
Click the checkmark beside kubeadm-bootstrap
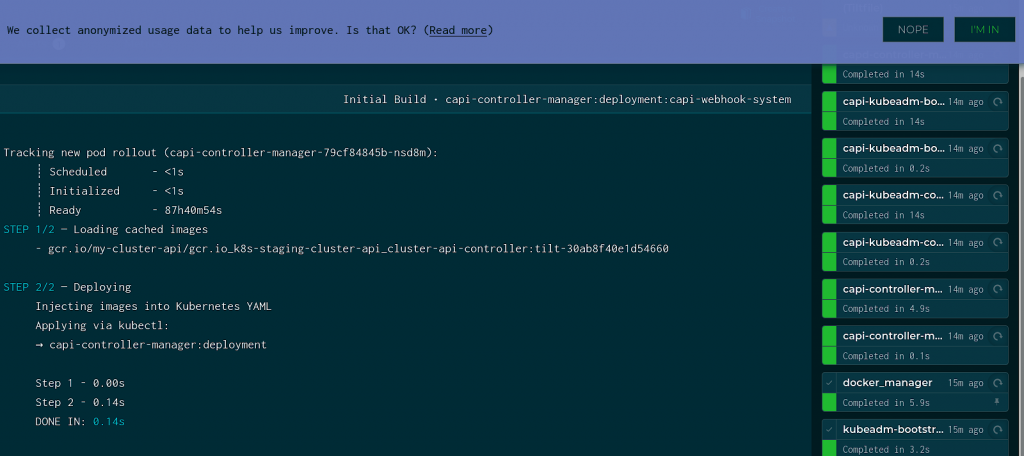(x=829, y=430)
